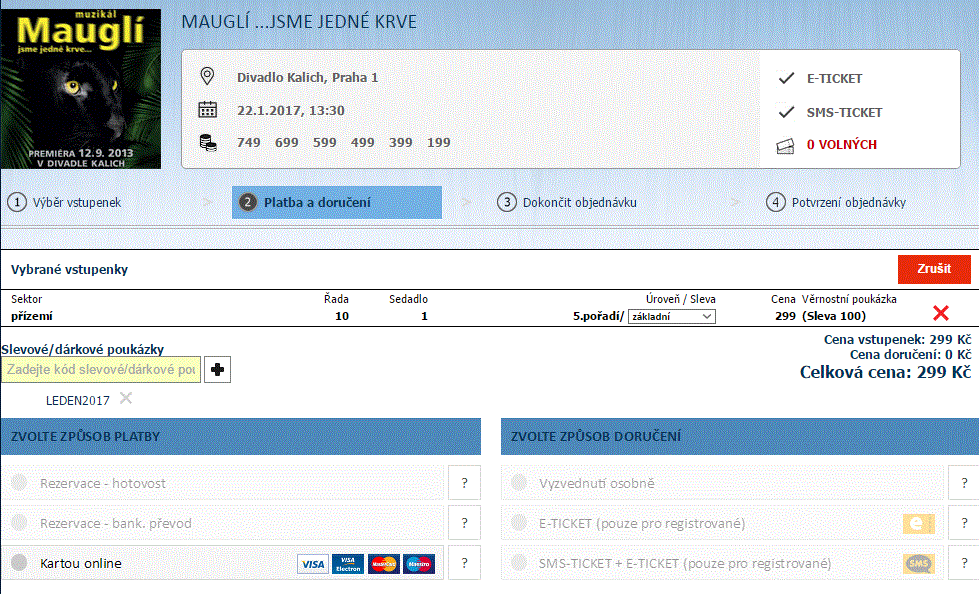
Task: Click the calendar icon next to the date
Action: [207, 110]
